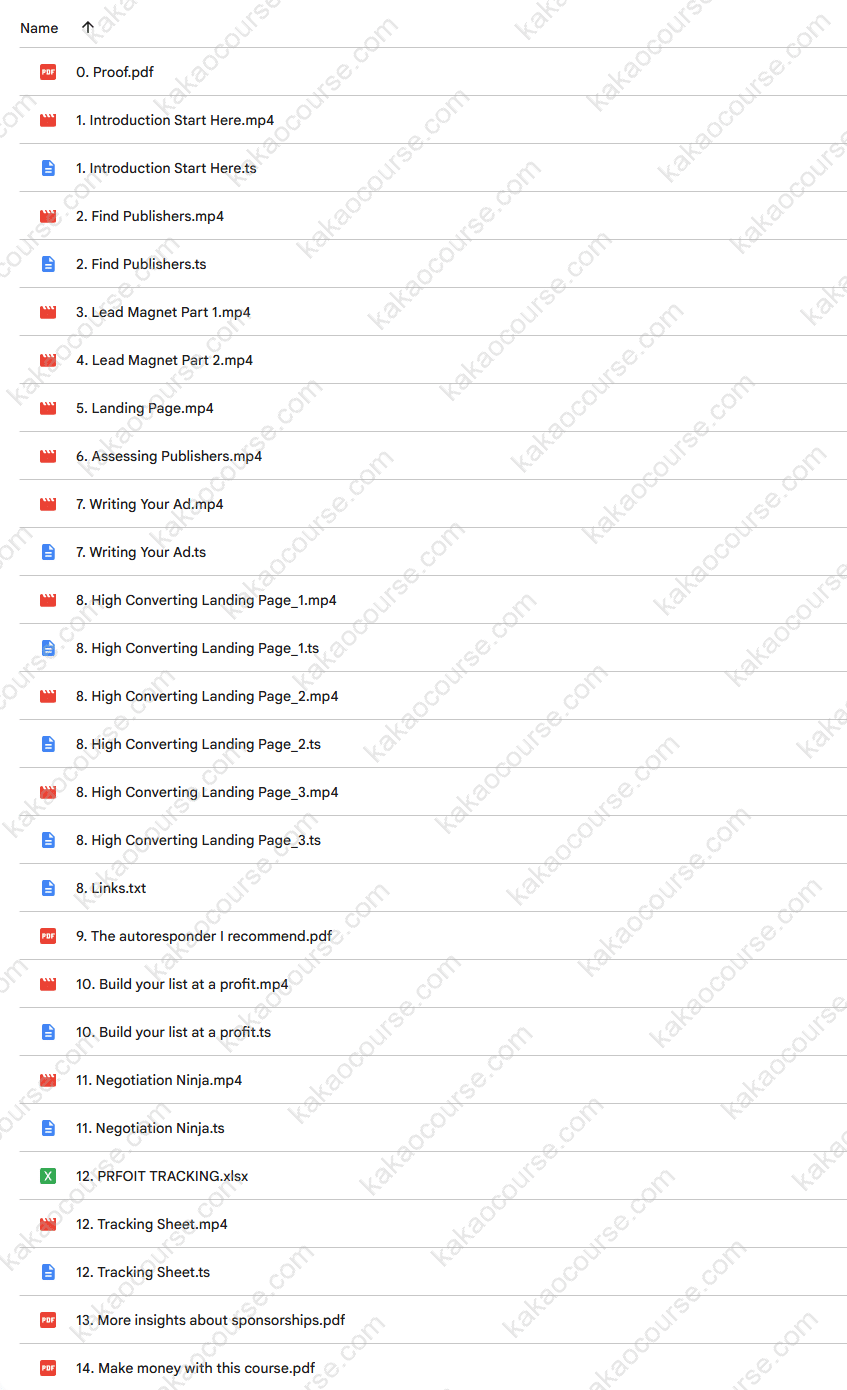Click the video icon for 5. Landing Page.mp4
The height and width of the screenshot is (1390, 847).
tap(48, 408)
